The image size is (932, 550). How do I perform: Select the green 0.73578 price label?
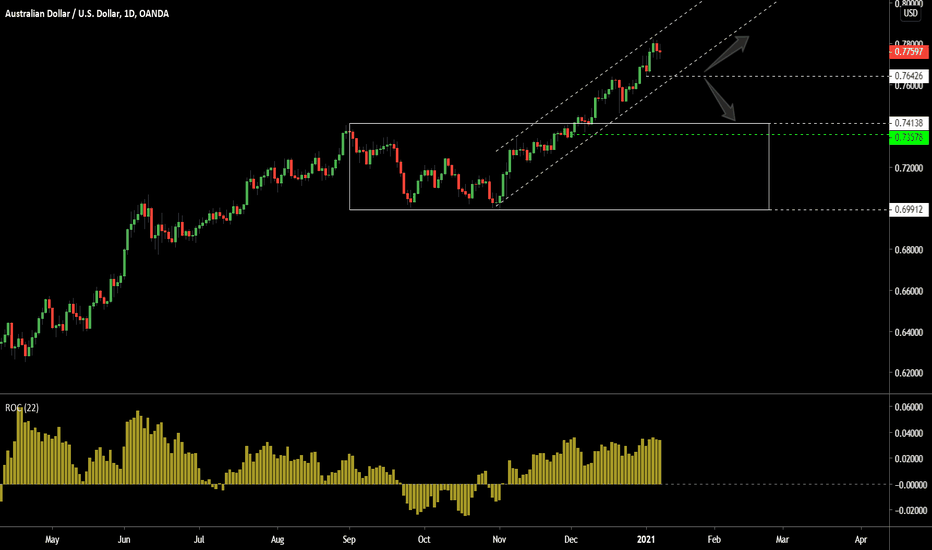pyautogui.click(x=909, y=137)
